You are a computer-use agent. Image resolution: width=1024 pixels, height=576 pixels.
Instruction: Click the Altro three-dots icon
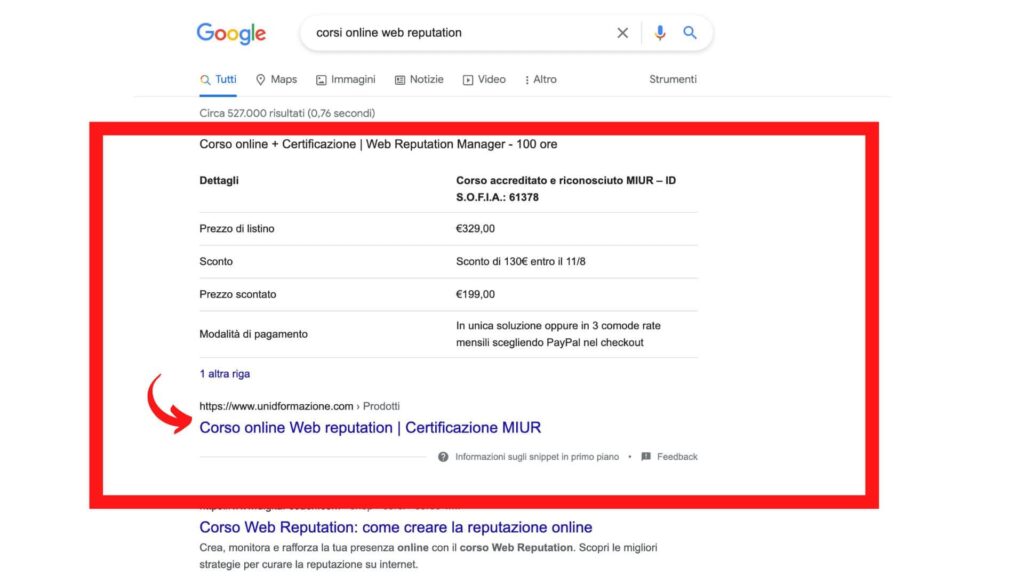click(x=527, y=80)
